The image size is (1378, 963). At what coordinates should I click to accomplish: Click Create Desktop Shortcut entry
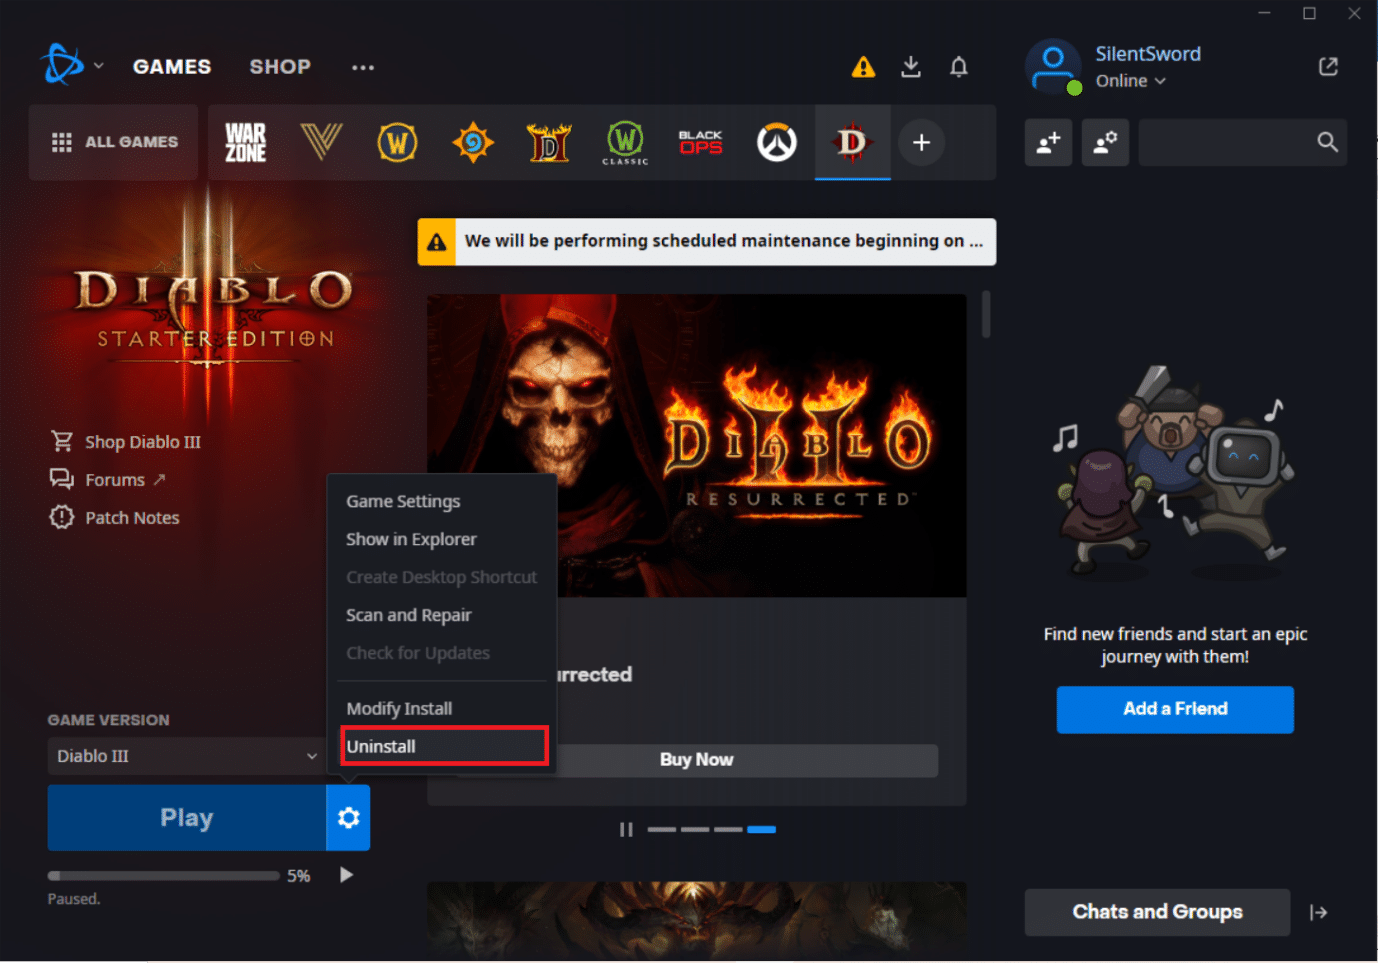click(x=442, y=577)
